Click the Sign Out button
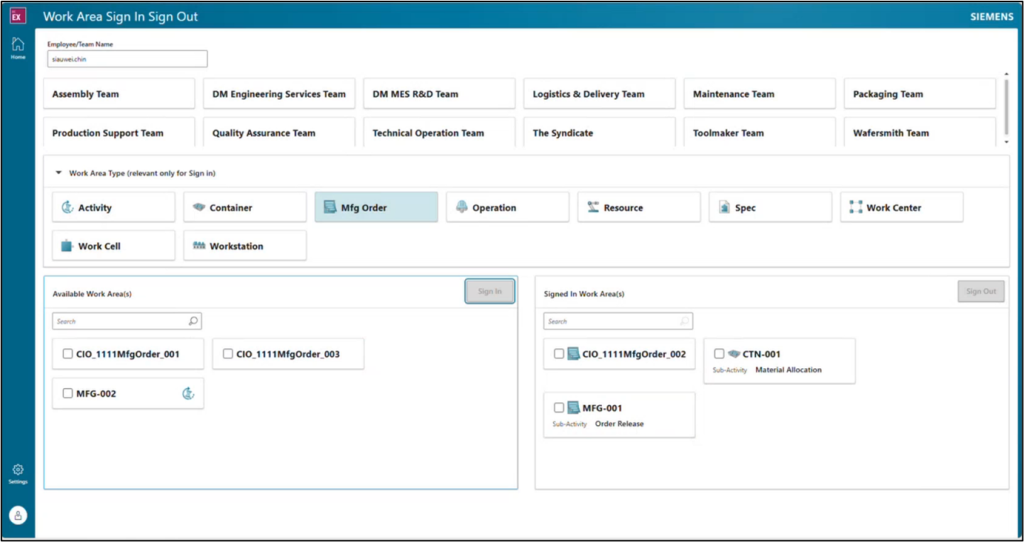The image size is (1024, 542). [981, 291]
